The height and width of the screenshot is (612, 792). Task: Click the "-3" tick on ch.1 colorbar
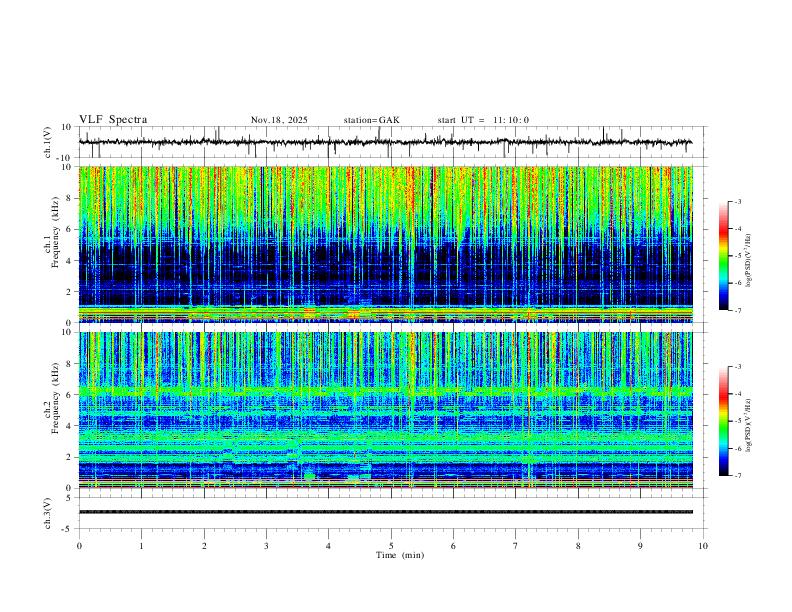738,201
